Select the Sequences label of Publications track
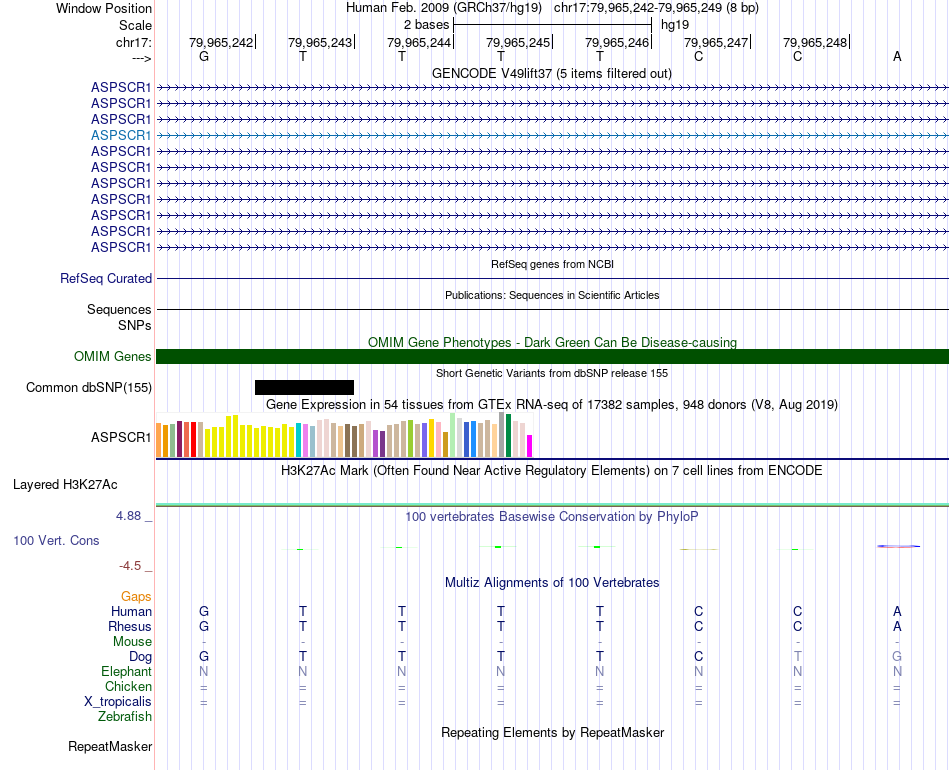The height and width of the screenshot is (770, 950). (119, 310)
